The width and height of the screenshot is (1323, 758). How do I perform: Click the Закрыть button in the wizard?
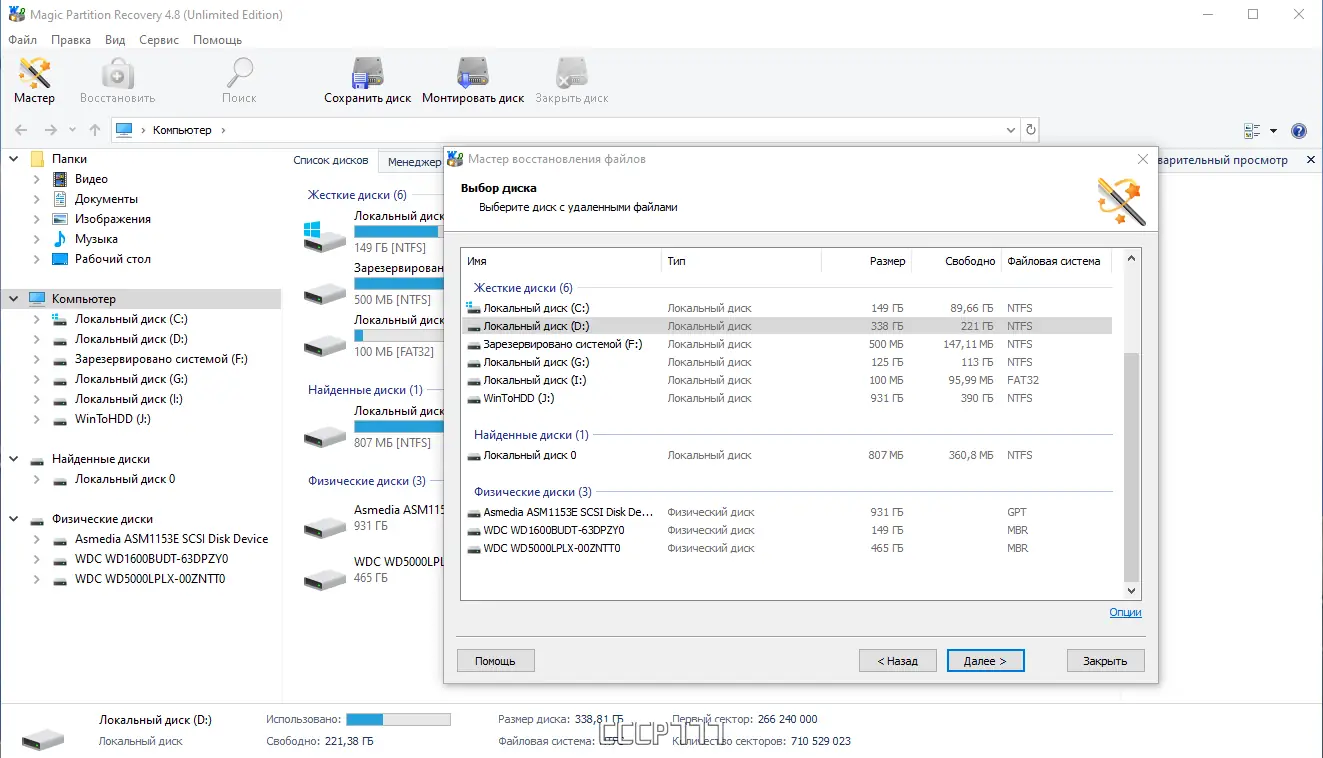1105,661
